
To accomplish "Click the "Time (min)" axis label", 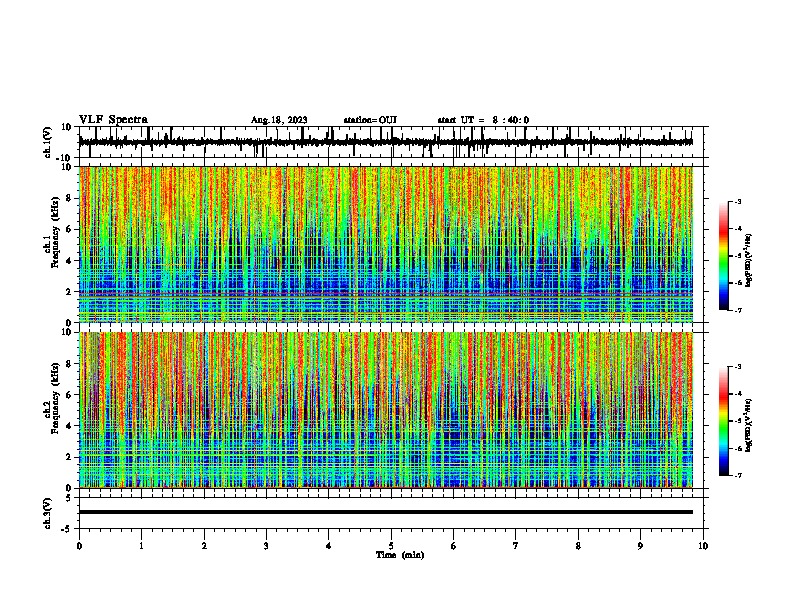I will (400, 555).
